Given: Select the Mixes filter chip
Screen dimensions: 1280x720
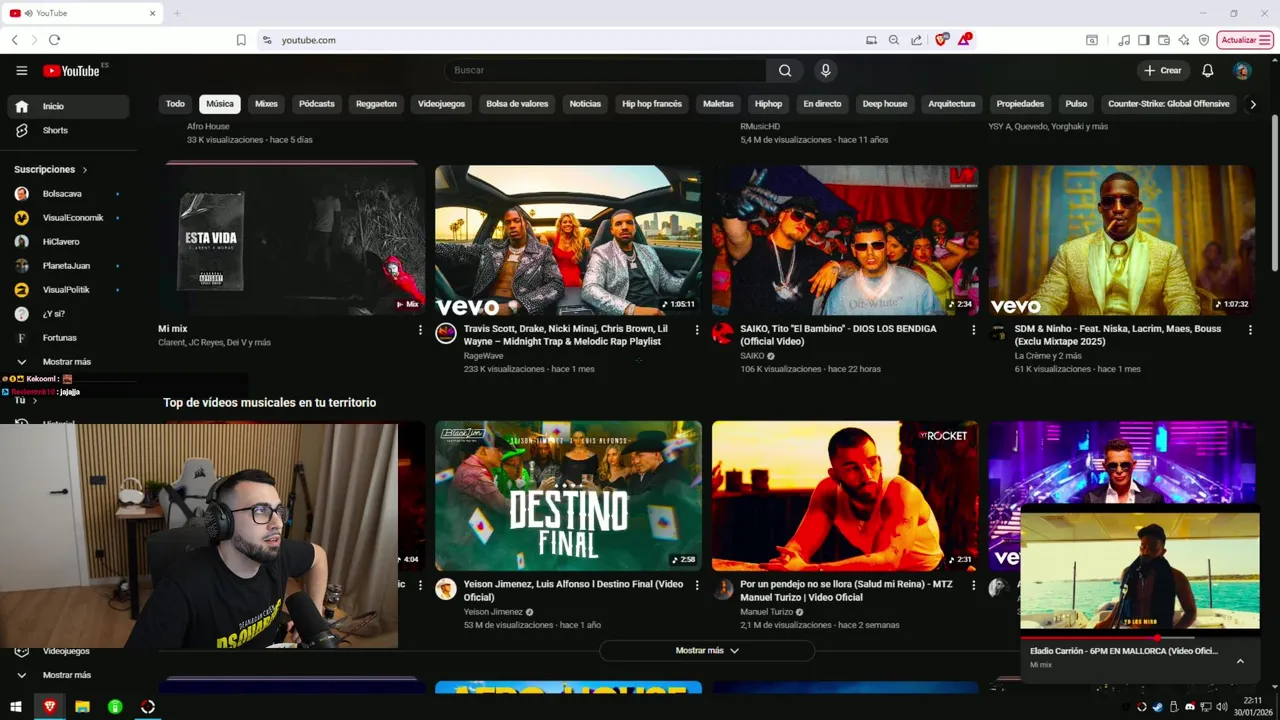Looking at the screenshot, I should (x=266, y=104).
